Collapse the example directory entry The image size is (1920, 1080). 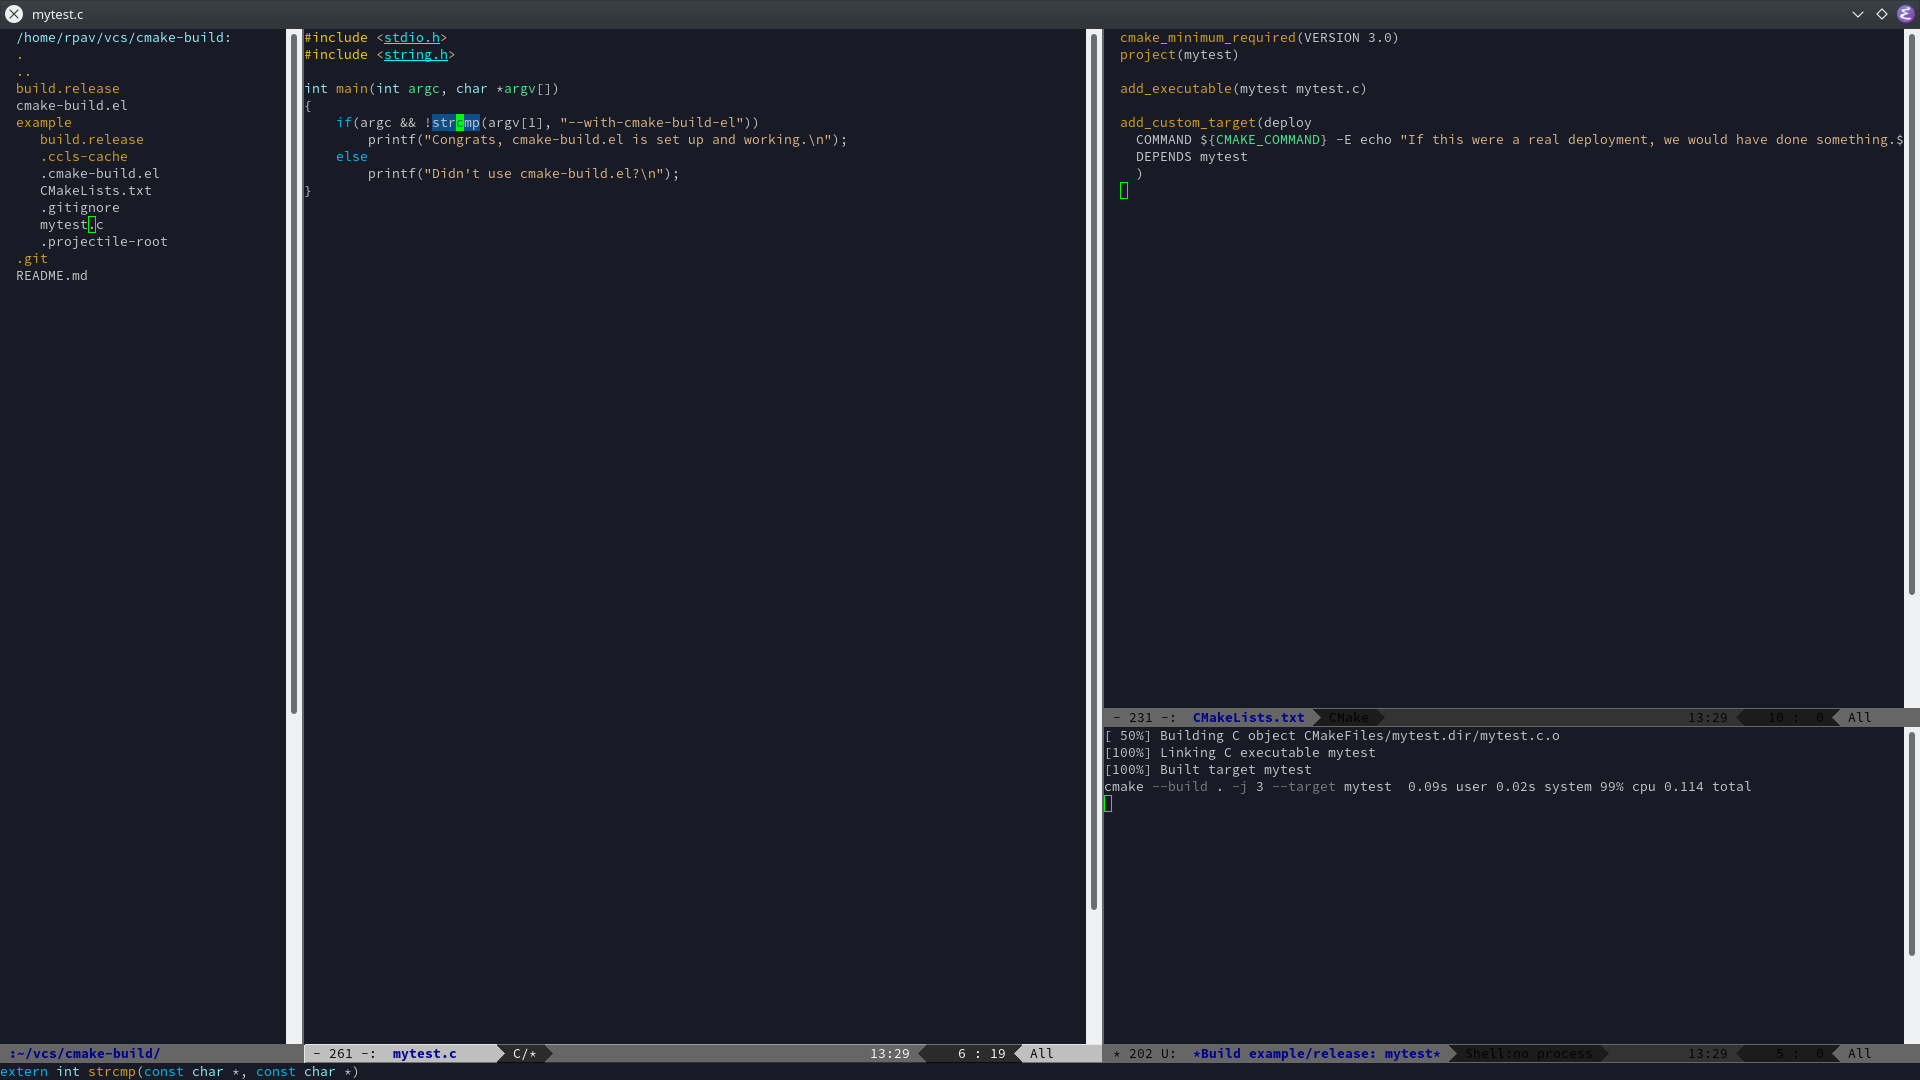pos(43,122)
